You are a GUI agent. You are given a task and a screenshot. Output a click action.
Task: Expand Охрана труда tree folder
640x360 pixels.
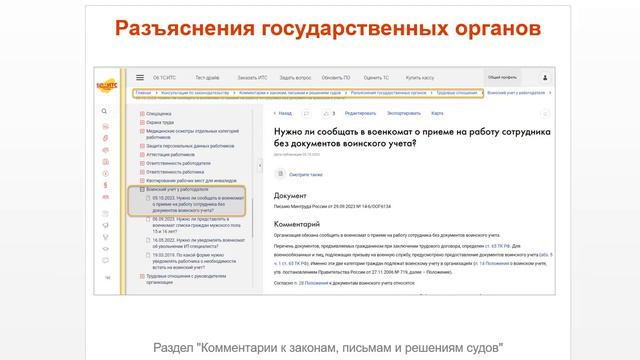tap(142, 122)
